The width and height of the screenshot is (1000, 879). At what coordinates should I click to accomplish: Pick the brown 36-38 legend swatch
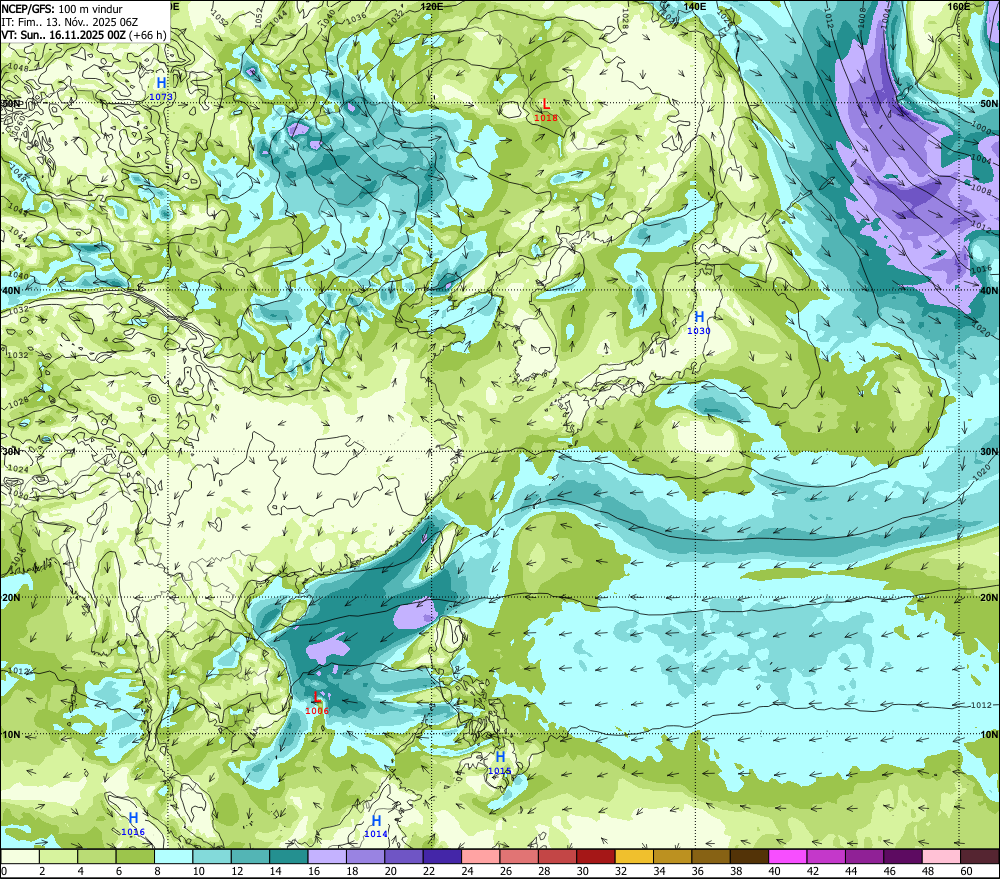(711, 857)
